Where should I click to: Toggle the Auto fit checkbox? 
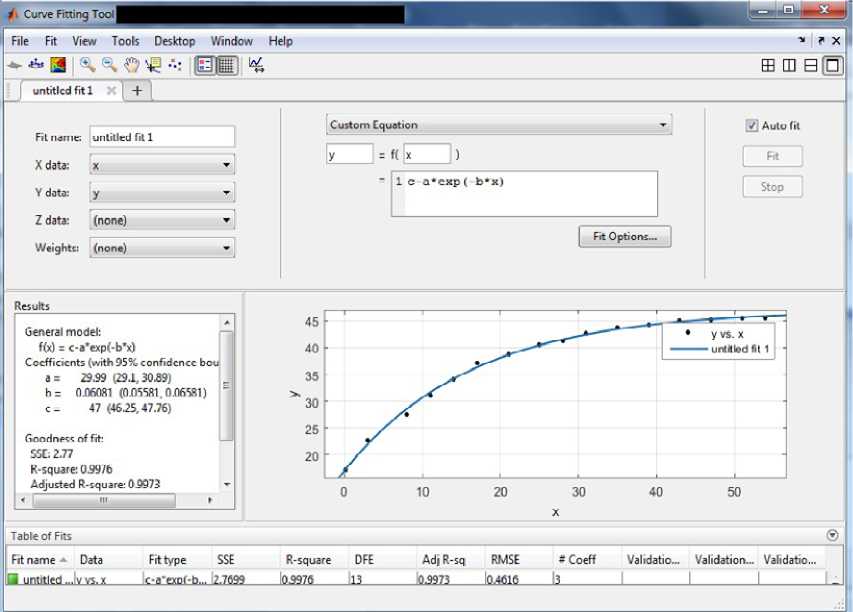(x=752, y=126)
